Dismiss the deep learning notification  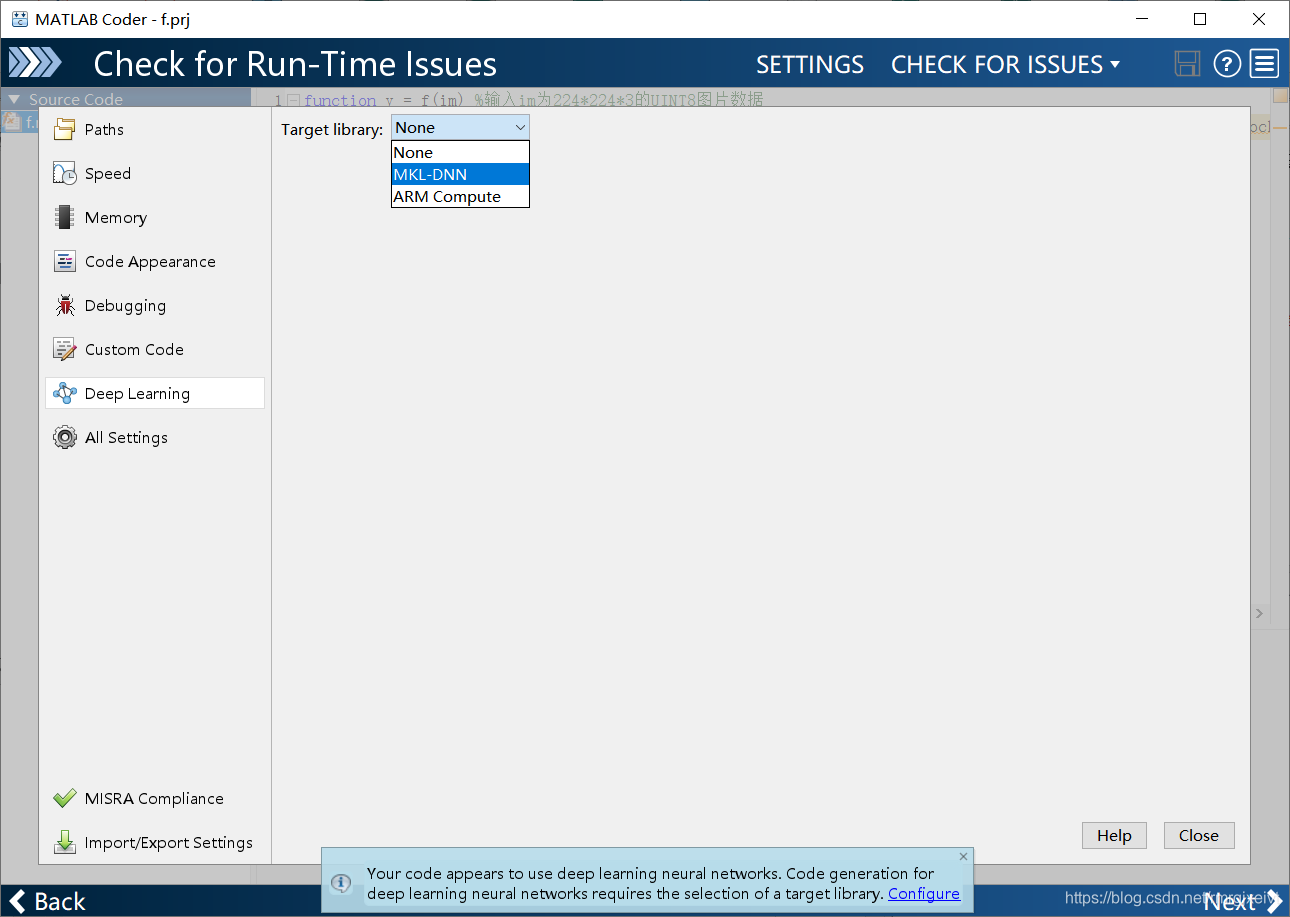coord(963,856)
